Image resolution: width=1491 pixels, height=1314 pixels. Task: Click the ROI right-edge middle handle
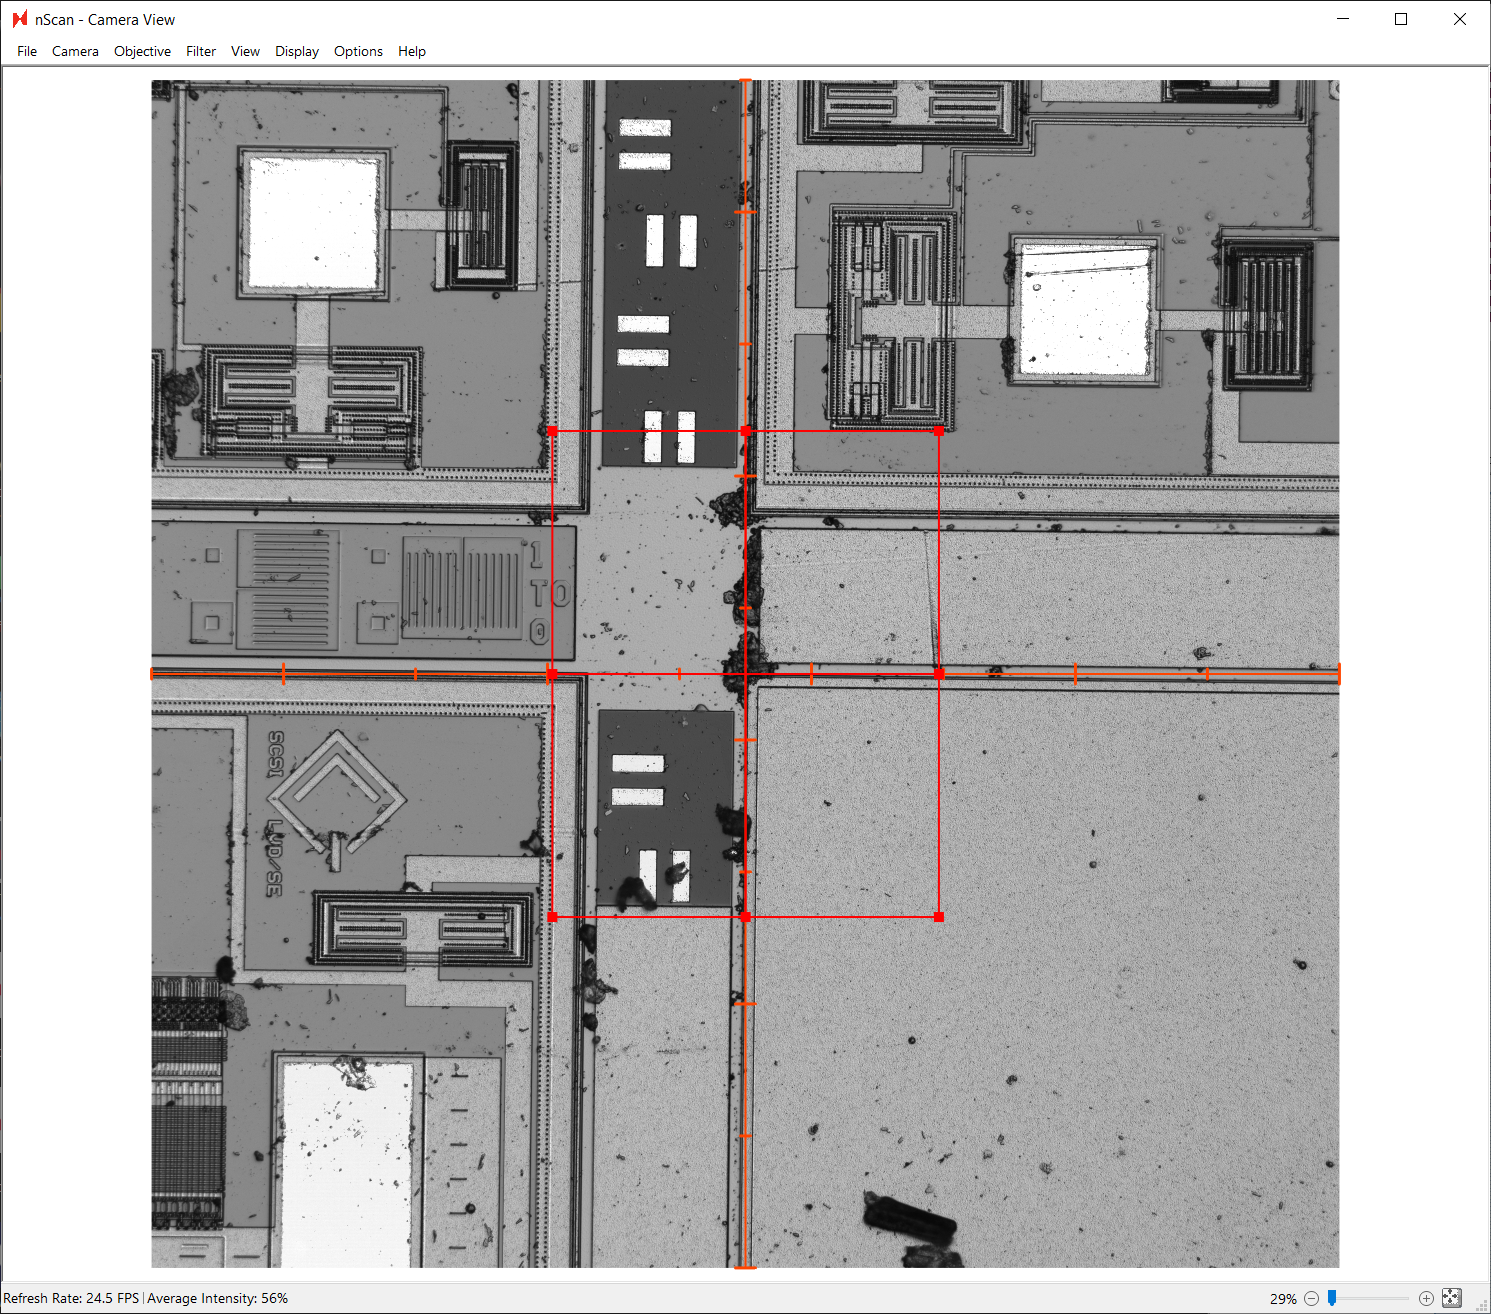click(x=938, y=674)
